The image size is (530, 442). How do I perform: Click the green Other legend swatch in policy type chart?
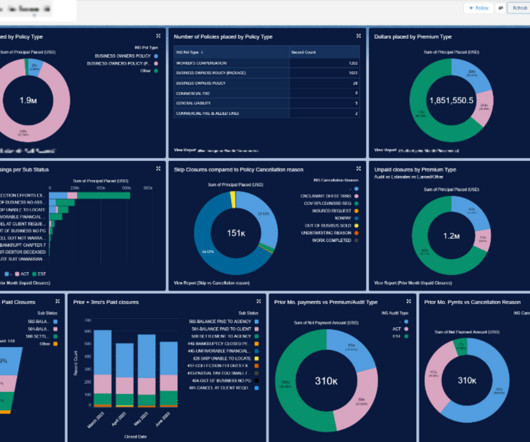click(x=156, y=71)
